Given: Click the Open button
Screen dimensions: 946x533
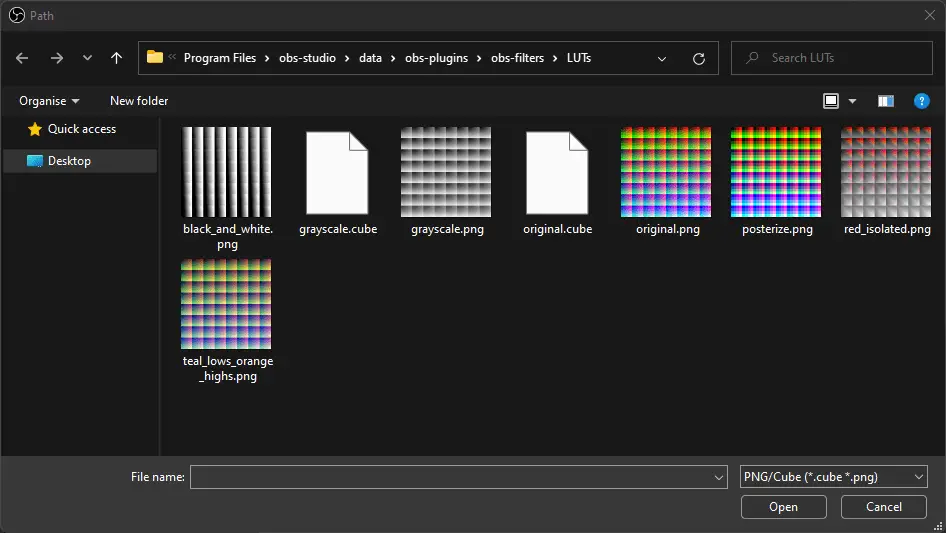Looking at the screenshot, I should pyautogui.click(x=783, y=507).
